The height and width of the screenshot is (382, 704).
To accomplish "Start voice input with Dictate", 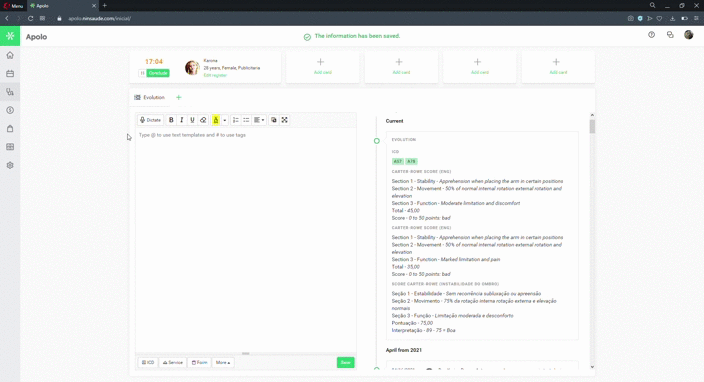I will (x=150, y=120).
